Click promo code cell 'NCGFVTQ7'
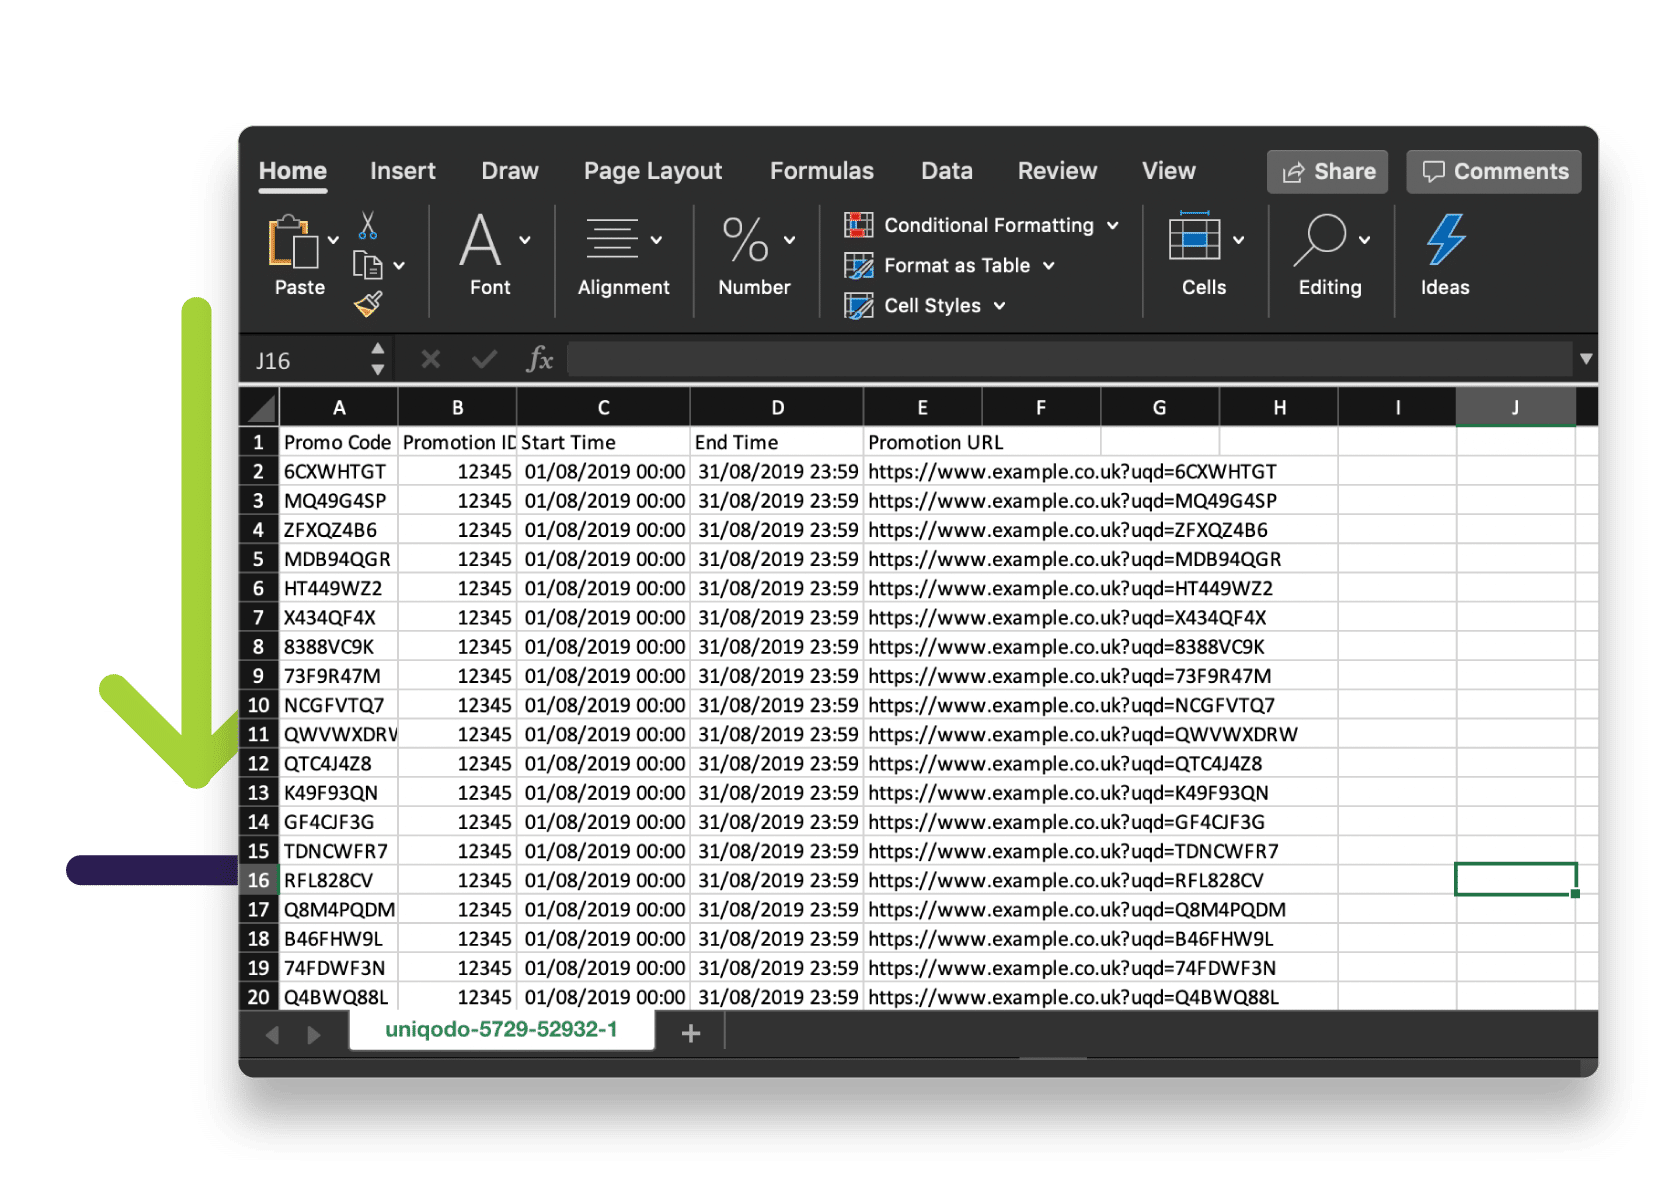The image size is (1679, 1203). pyautogui.click(x=339, y=705)
